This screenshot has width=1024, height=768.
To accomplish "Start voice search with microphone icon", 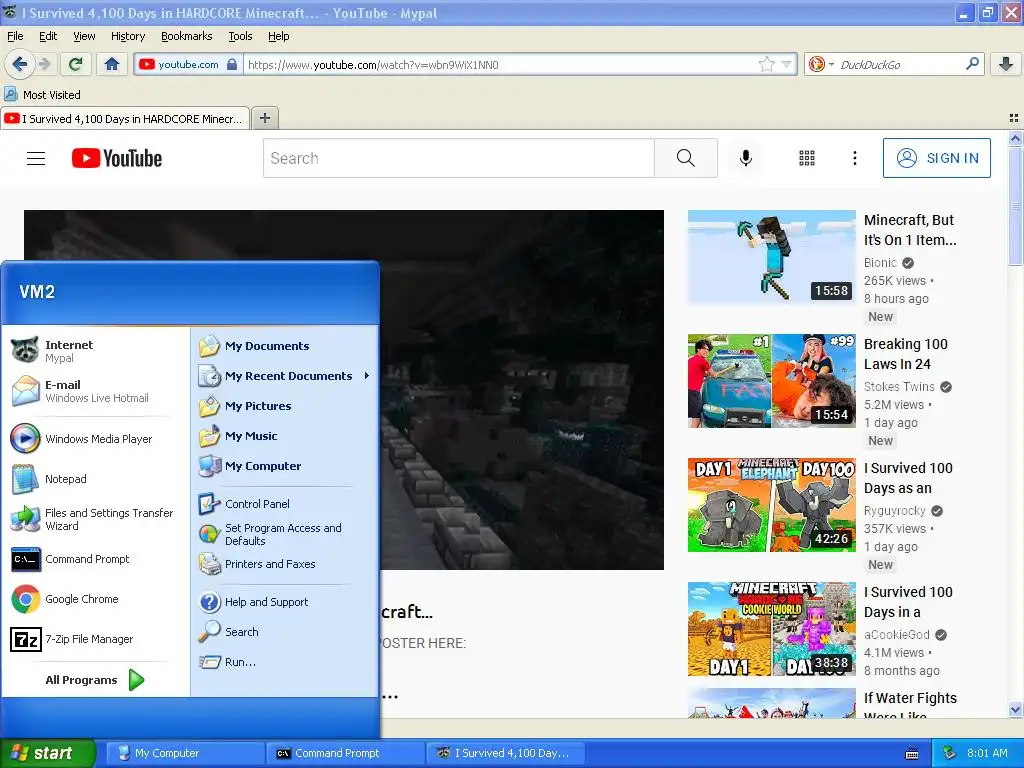I will point(746,158).
